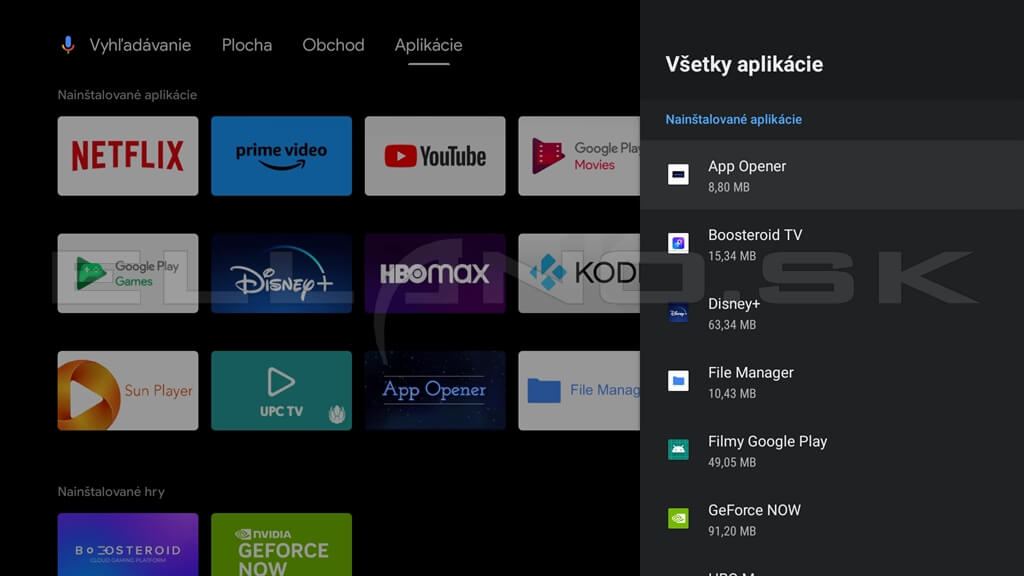The width and height of the screenshot is (1024, 576).
Task: Click the Nainštalované aplikácie label above Netflix
Action: point(127,95)
